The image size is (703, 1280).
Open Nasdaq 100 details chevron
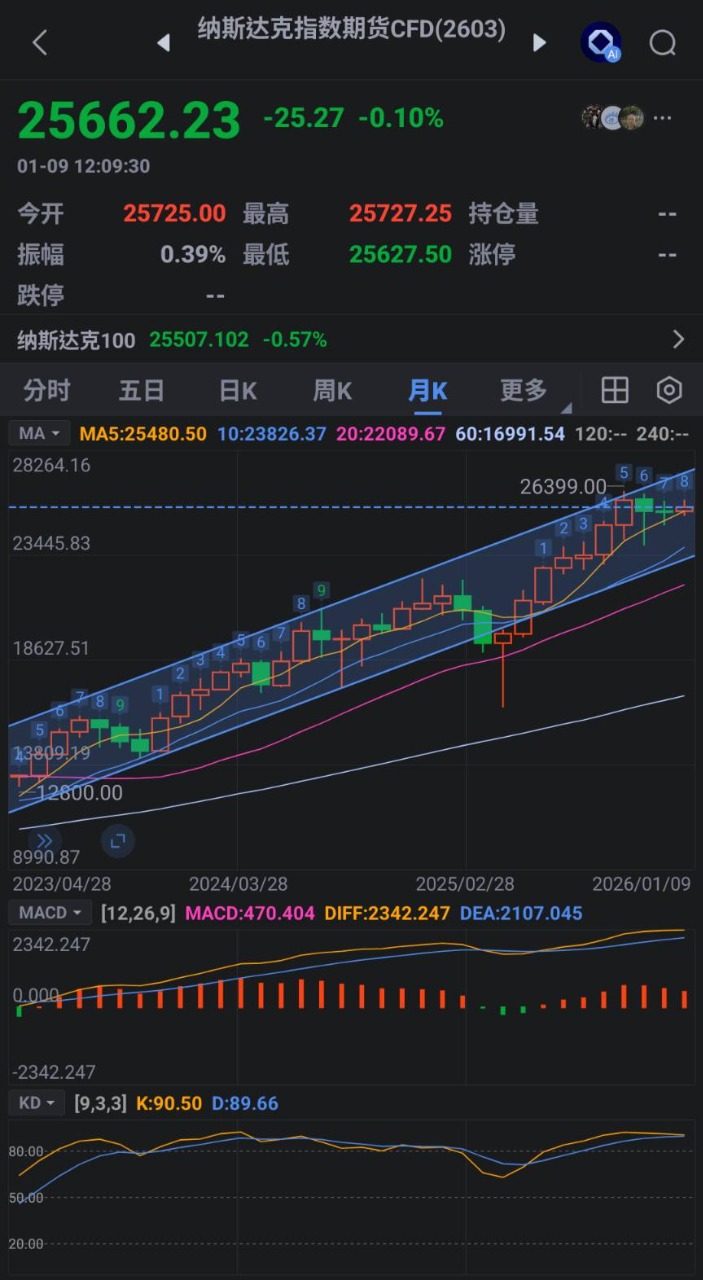coord(679,339)
